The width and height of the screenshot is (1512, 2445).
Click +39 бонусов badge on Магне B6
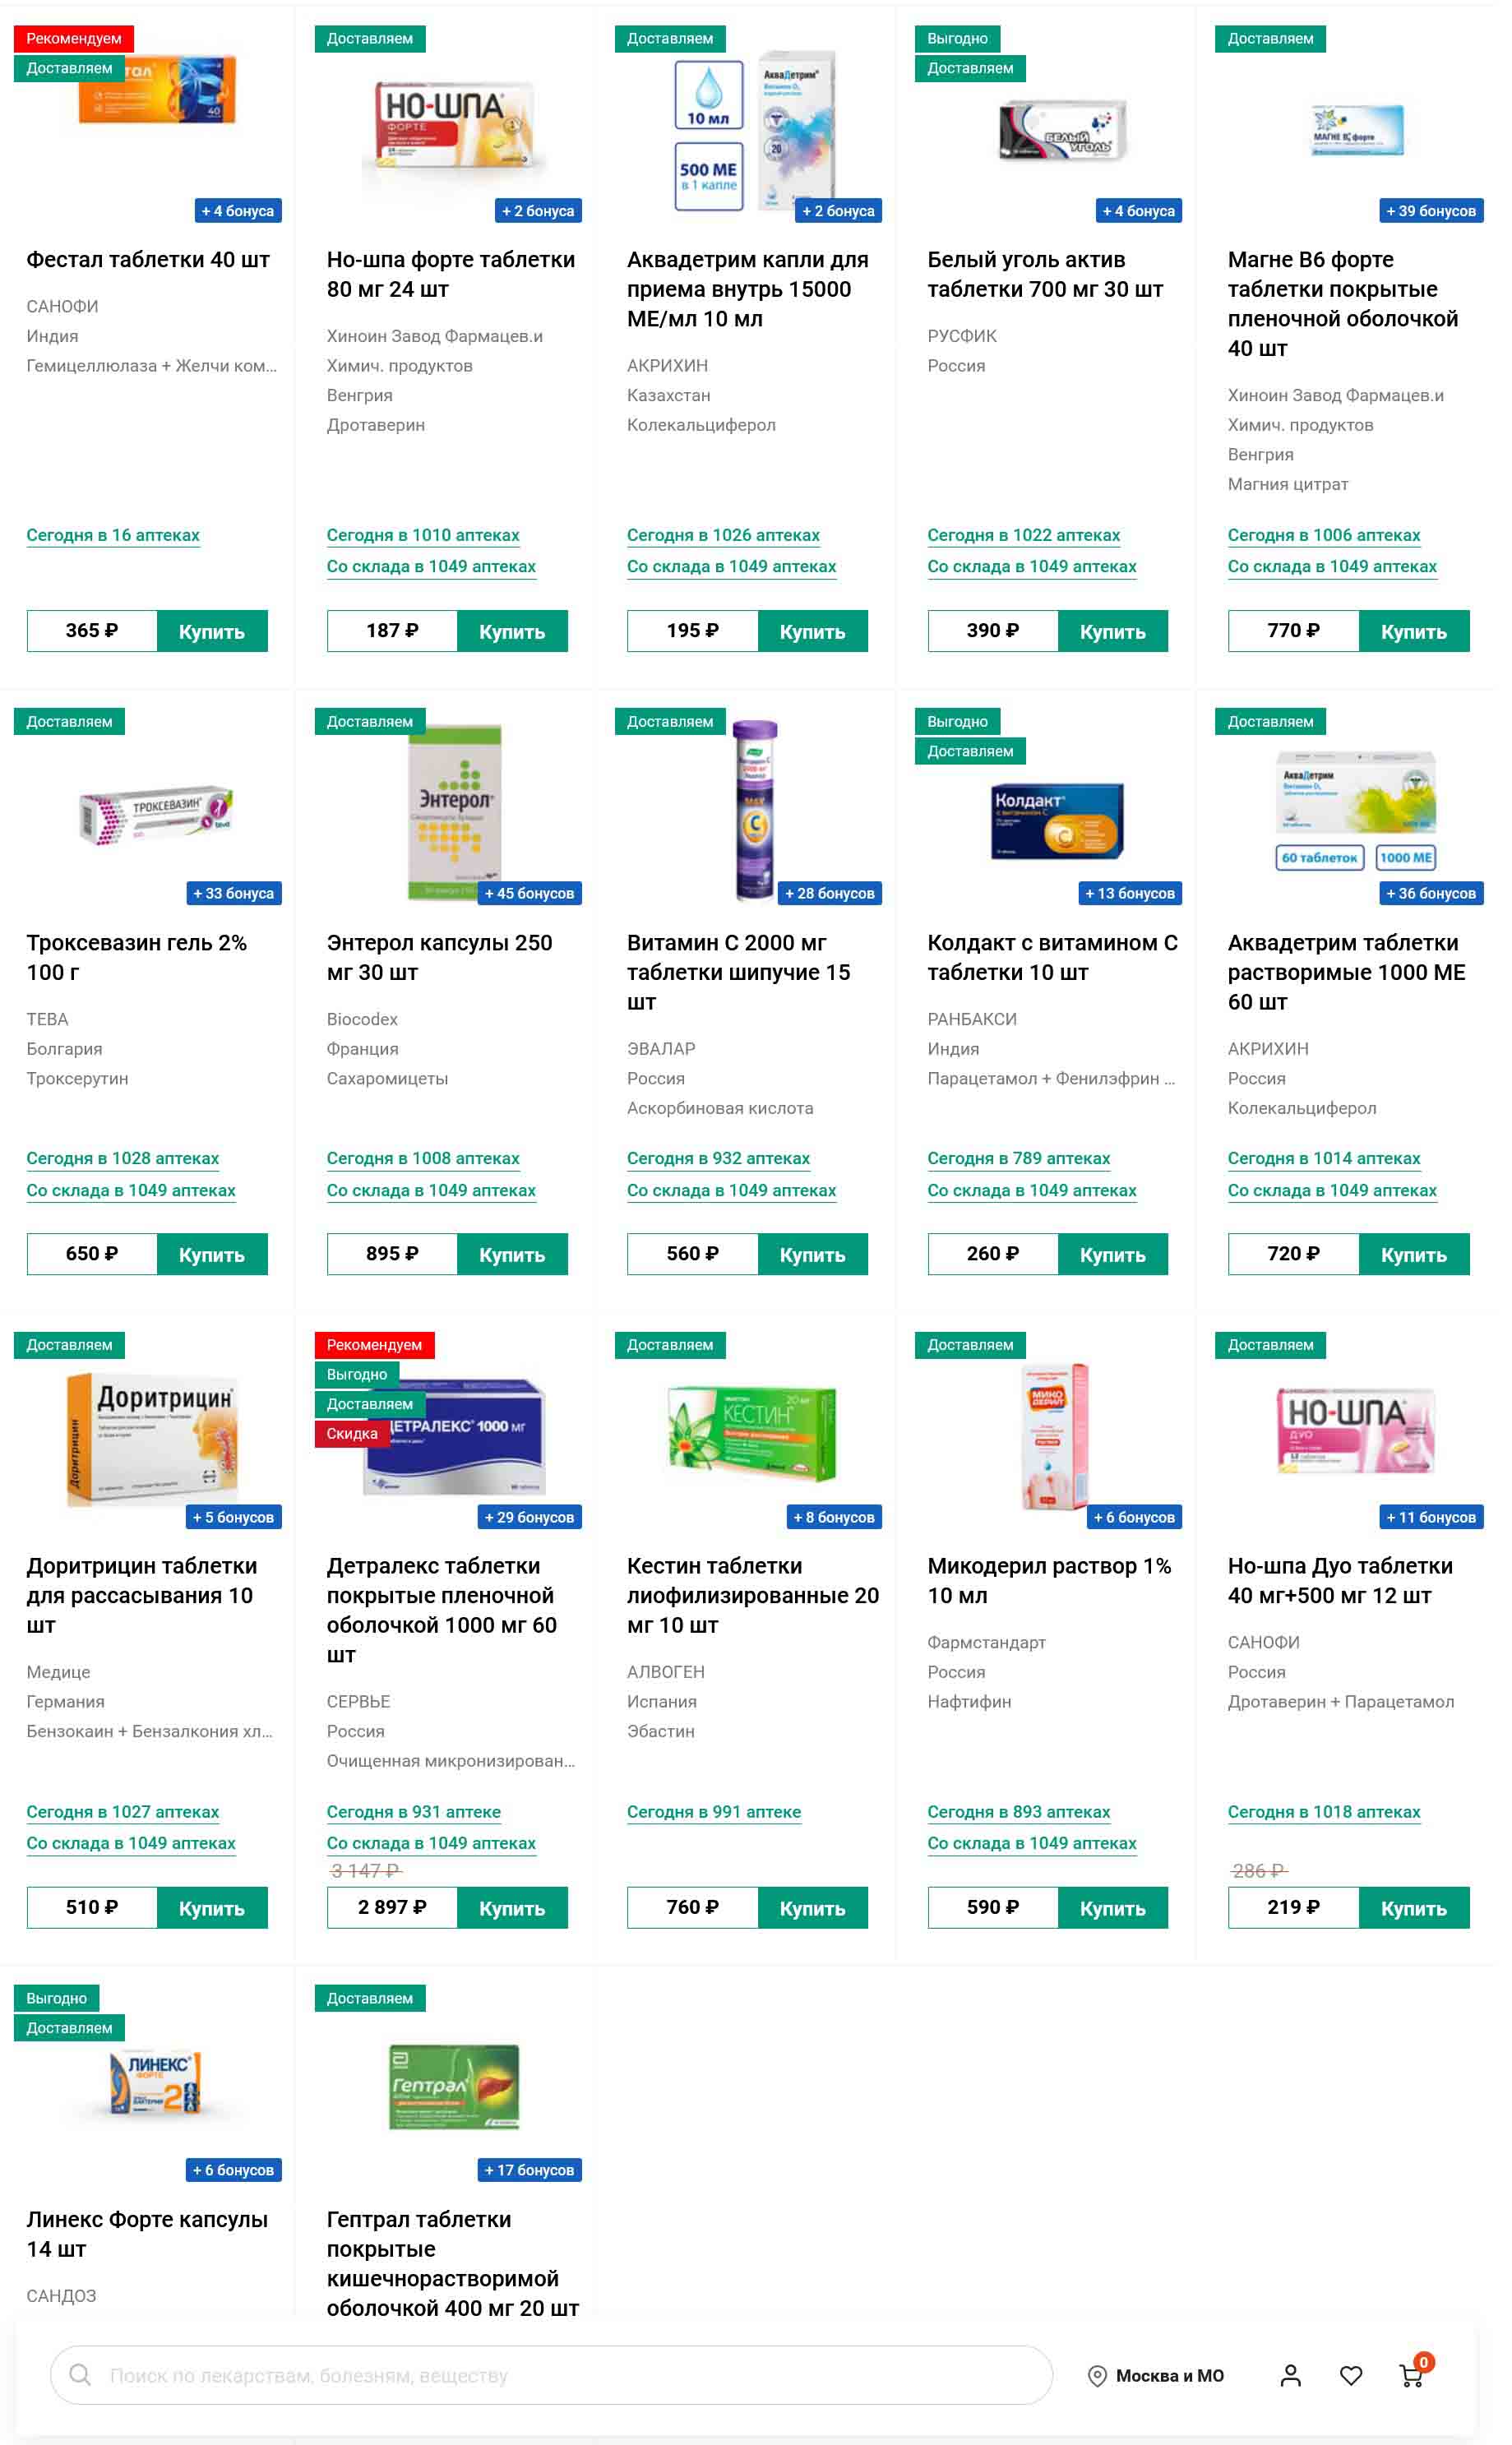pos(1431,211)
